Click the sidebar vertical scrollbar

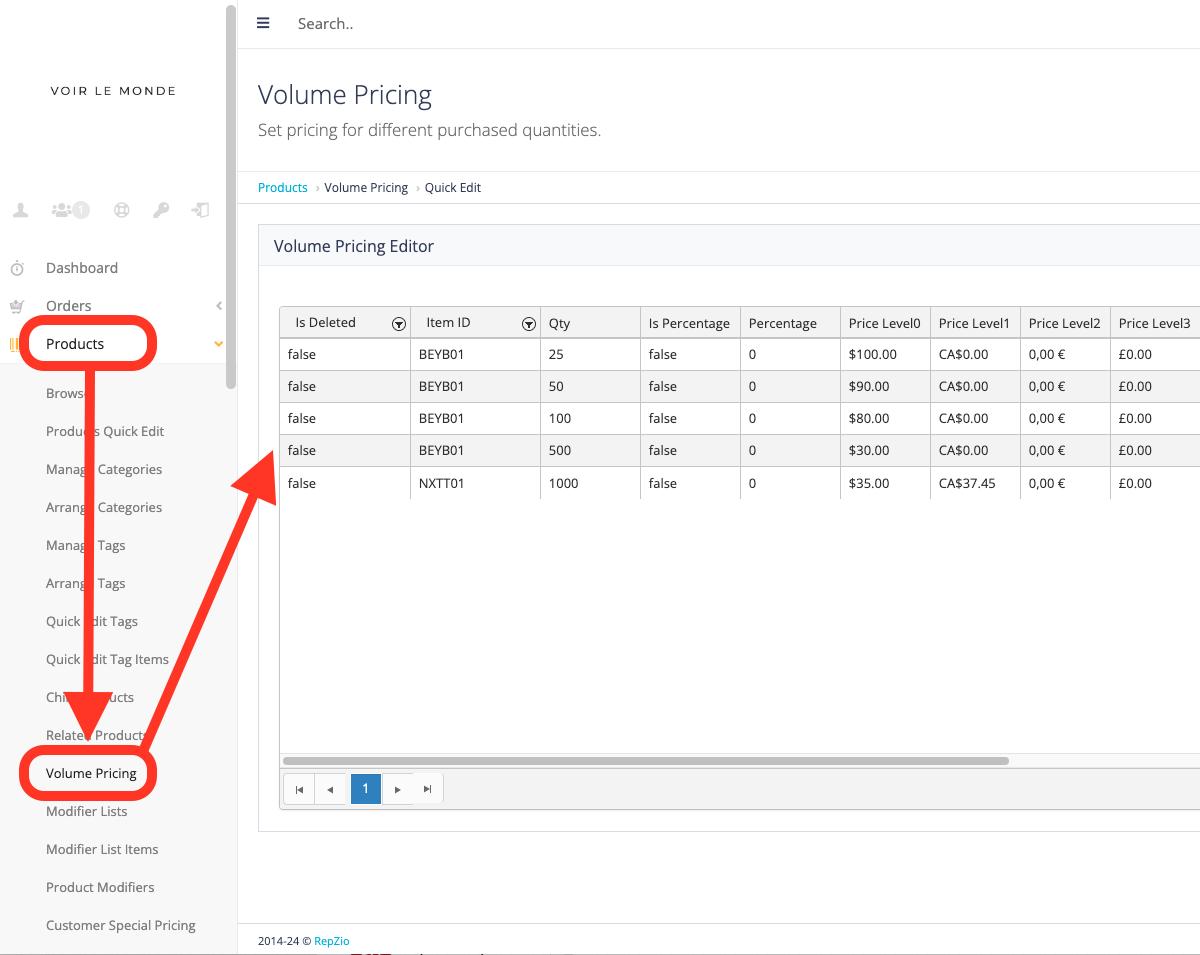click(231, 195)
